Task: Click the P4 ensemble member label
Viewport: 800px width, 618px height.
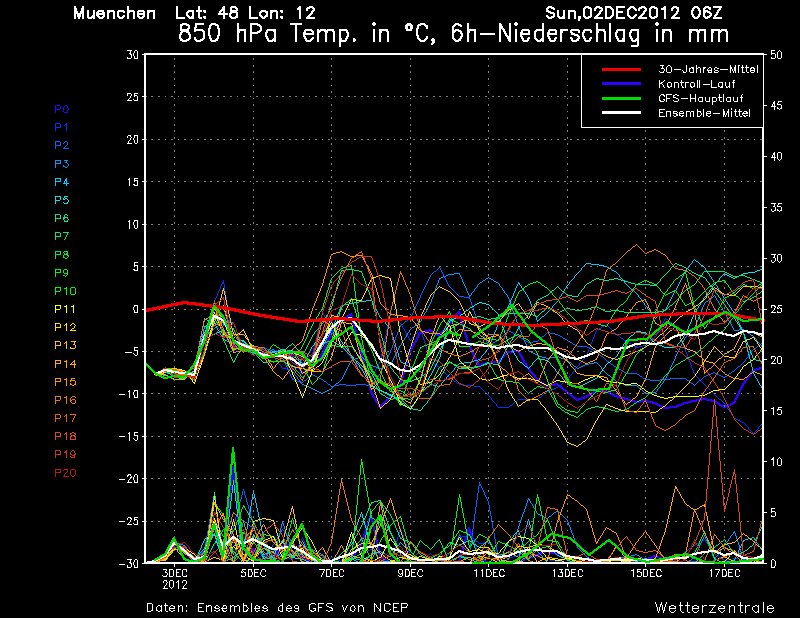Action: point(61,182)
